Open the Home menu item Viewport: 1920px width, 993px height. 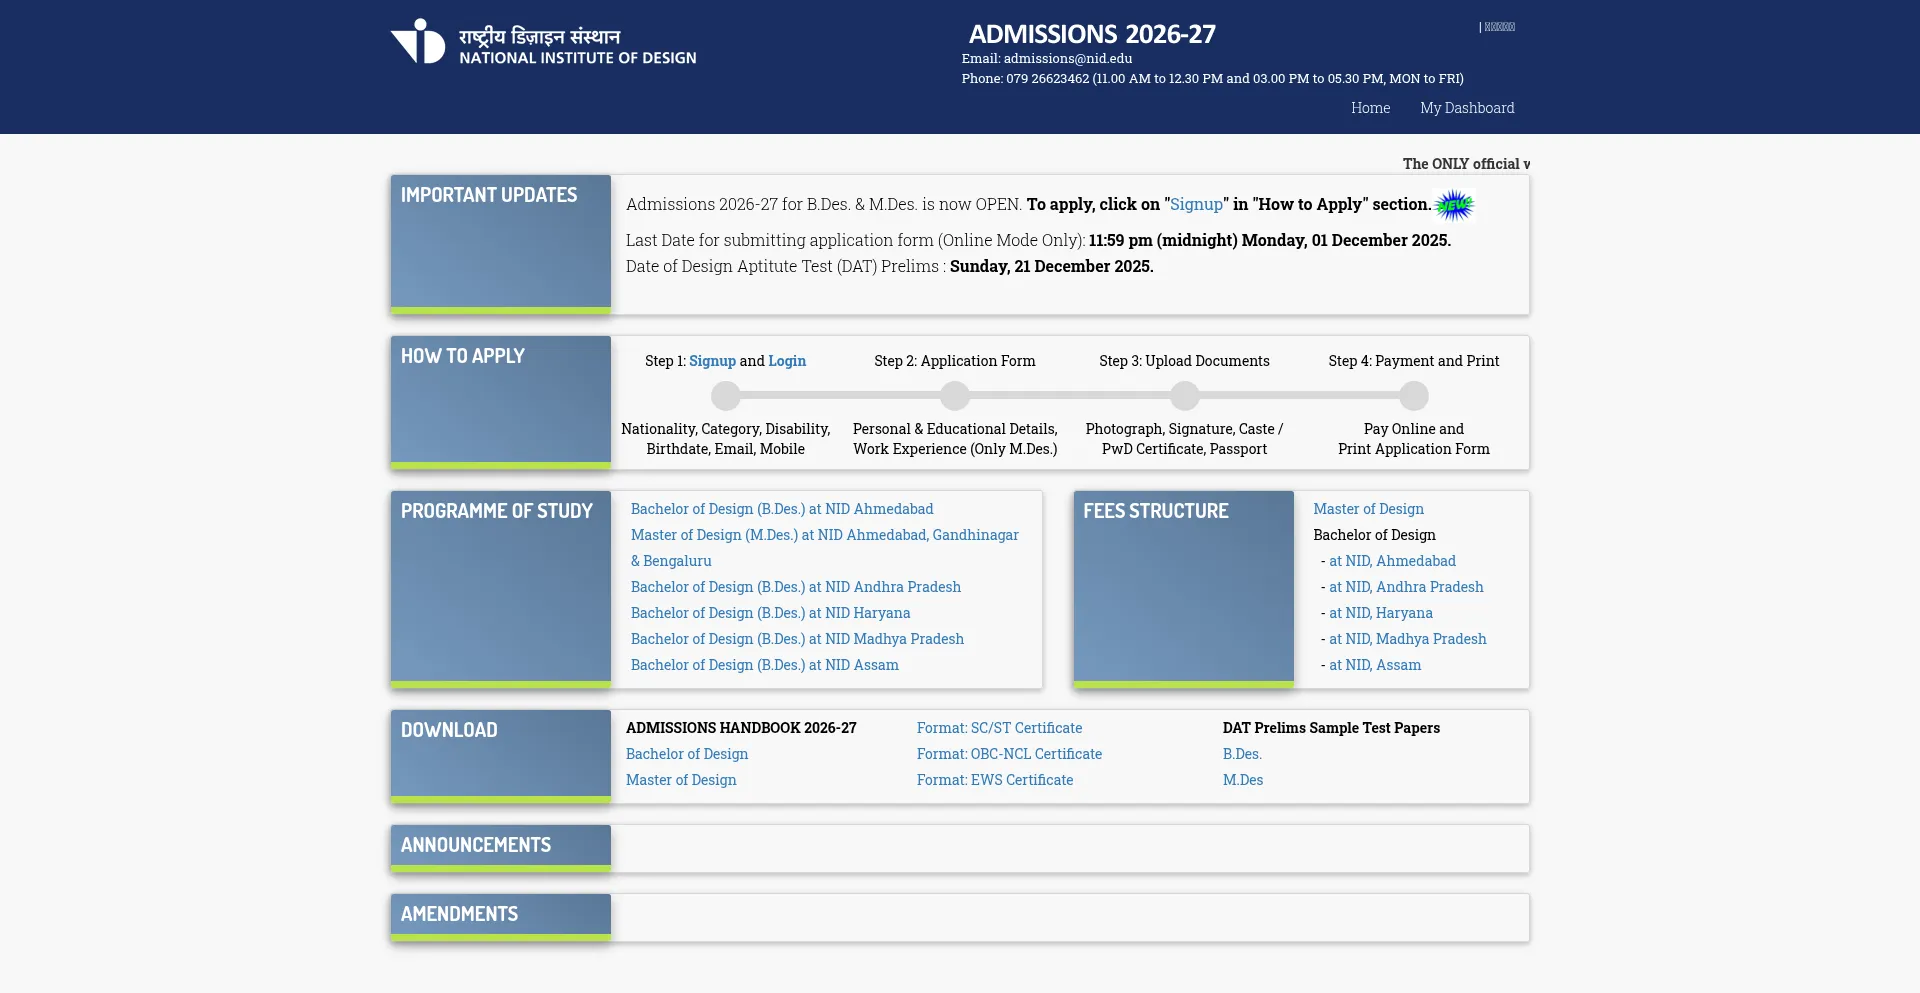[1370, 108]
